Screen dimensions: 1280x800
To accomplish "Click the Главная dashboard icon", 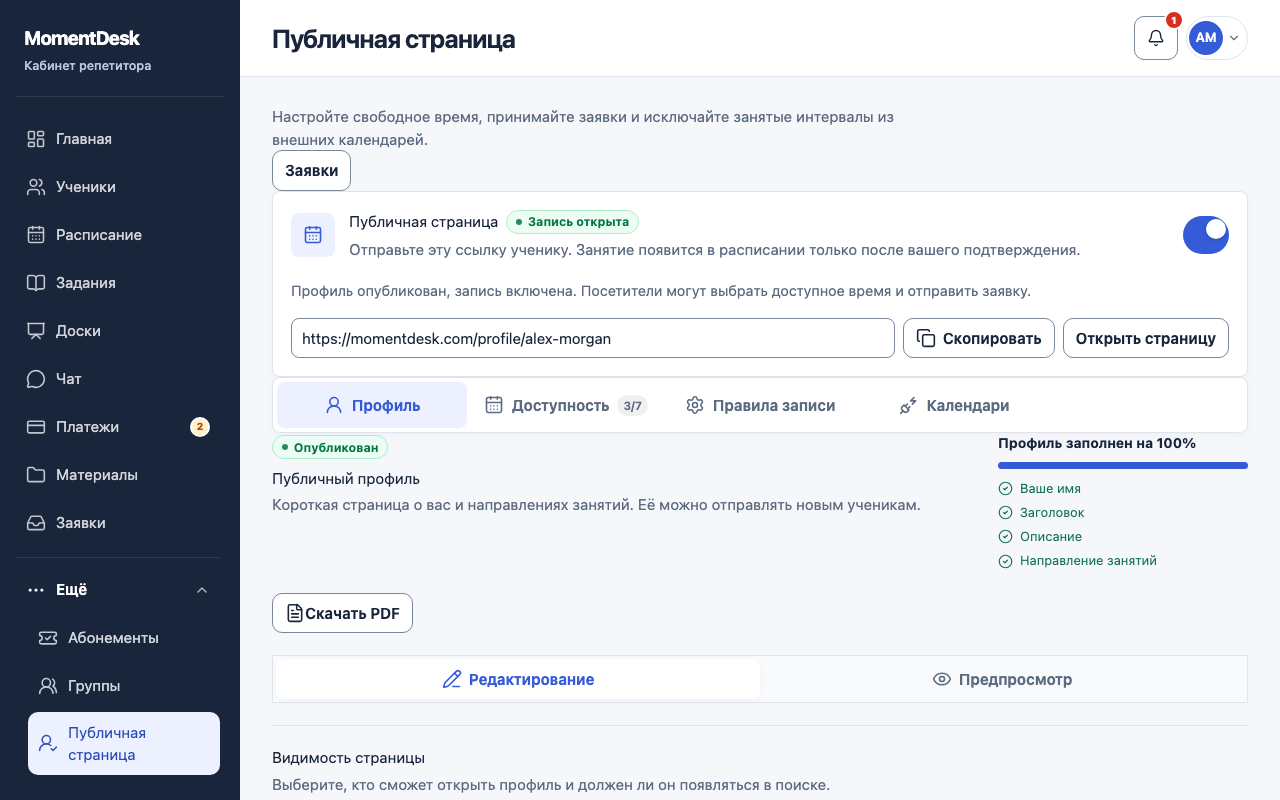I will coord(36,139).
